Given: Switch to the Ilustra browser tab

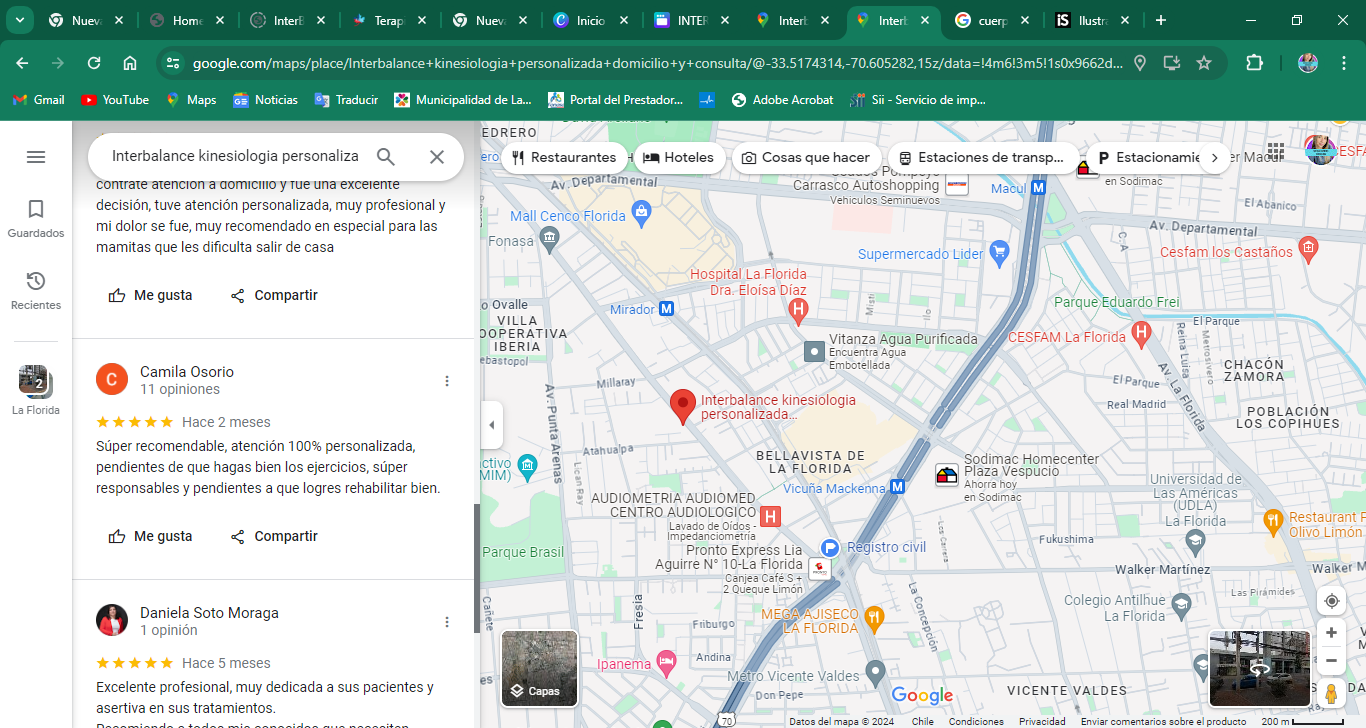Looking at the screenshot, I should tap(1091, 20).
